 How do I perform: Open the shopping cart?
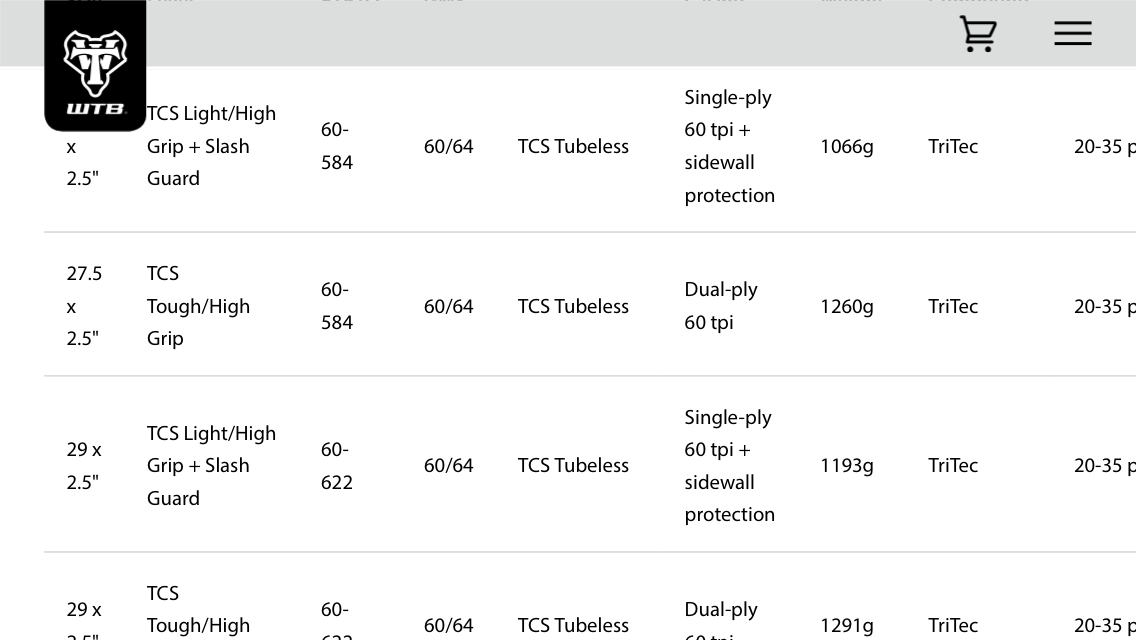coord(977,33)
